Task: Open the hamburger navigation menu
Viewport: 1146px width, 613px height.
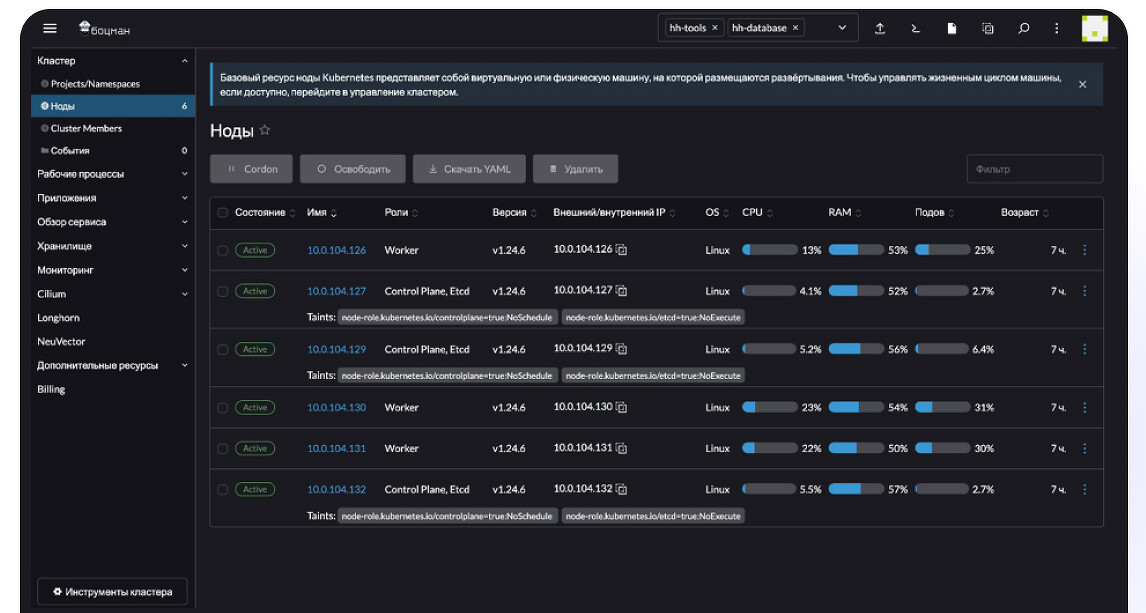Action: 50,28
